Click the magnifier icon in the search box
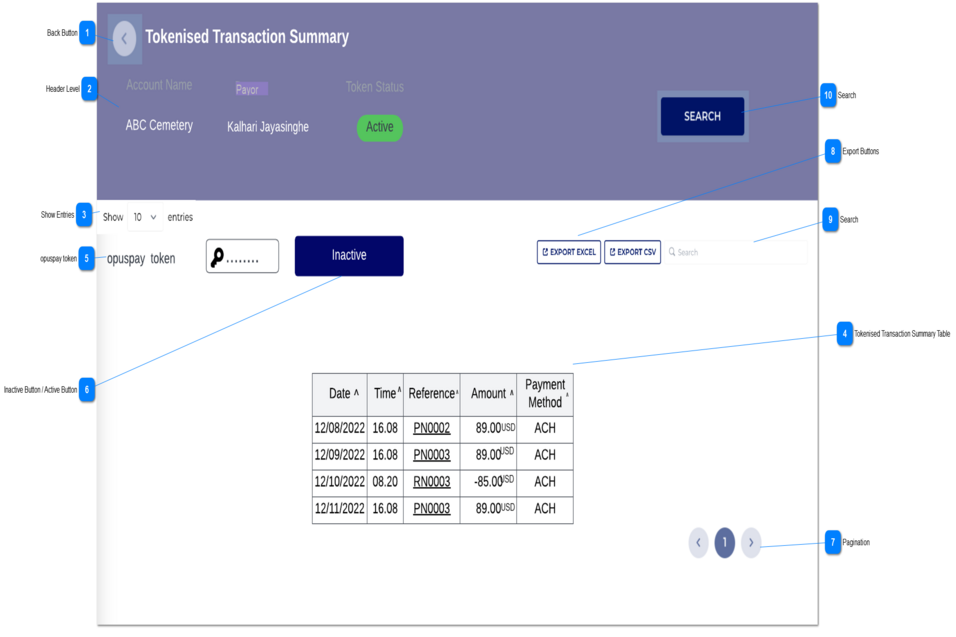The image size is (956, 637). tap(672, 251)
